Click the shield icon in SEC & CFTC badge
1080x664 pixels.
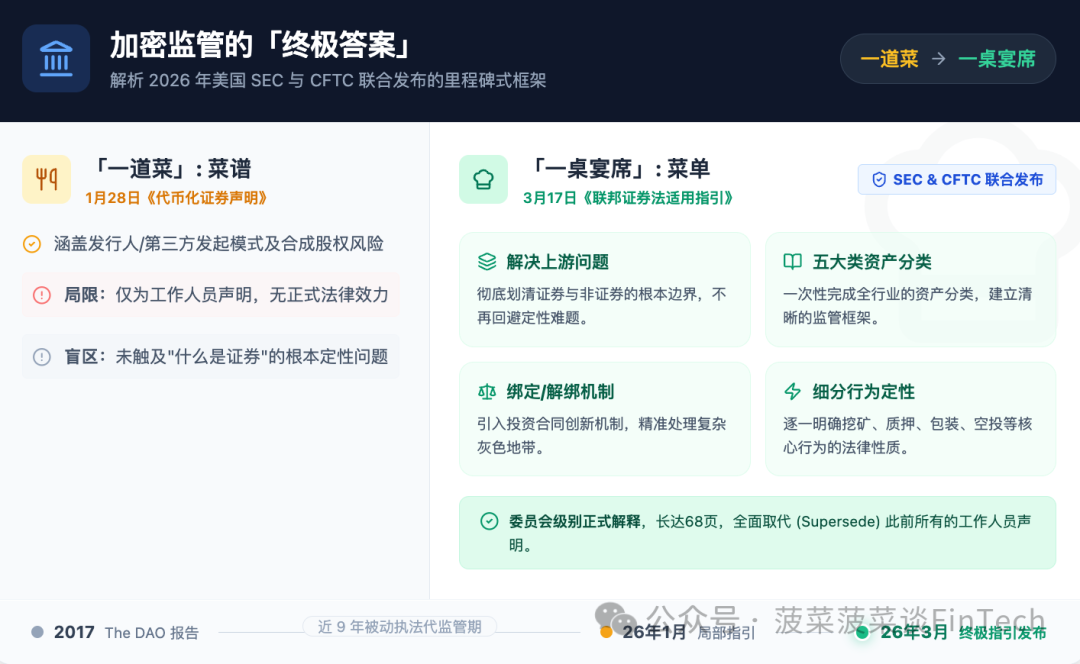pos(879,180)
